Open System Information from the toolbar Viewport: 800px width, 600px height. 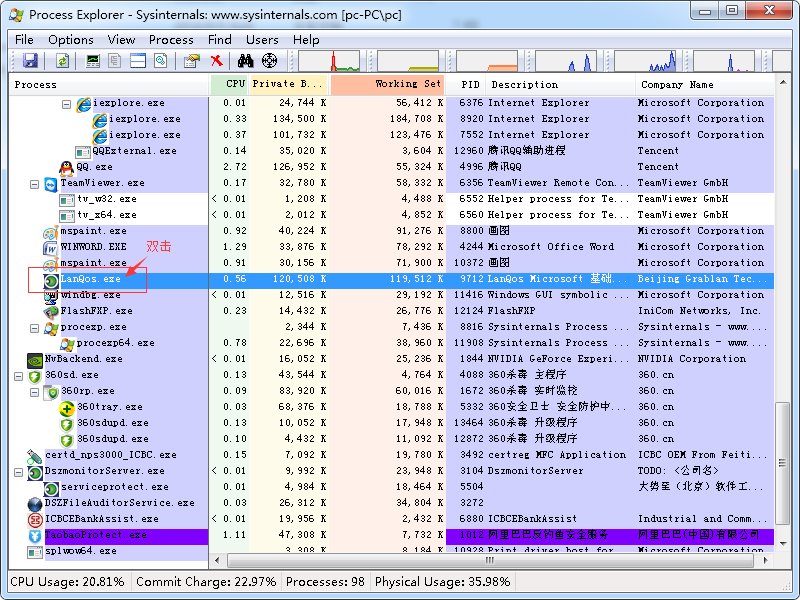pos(94,61)
